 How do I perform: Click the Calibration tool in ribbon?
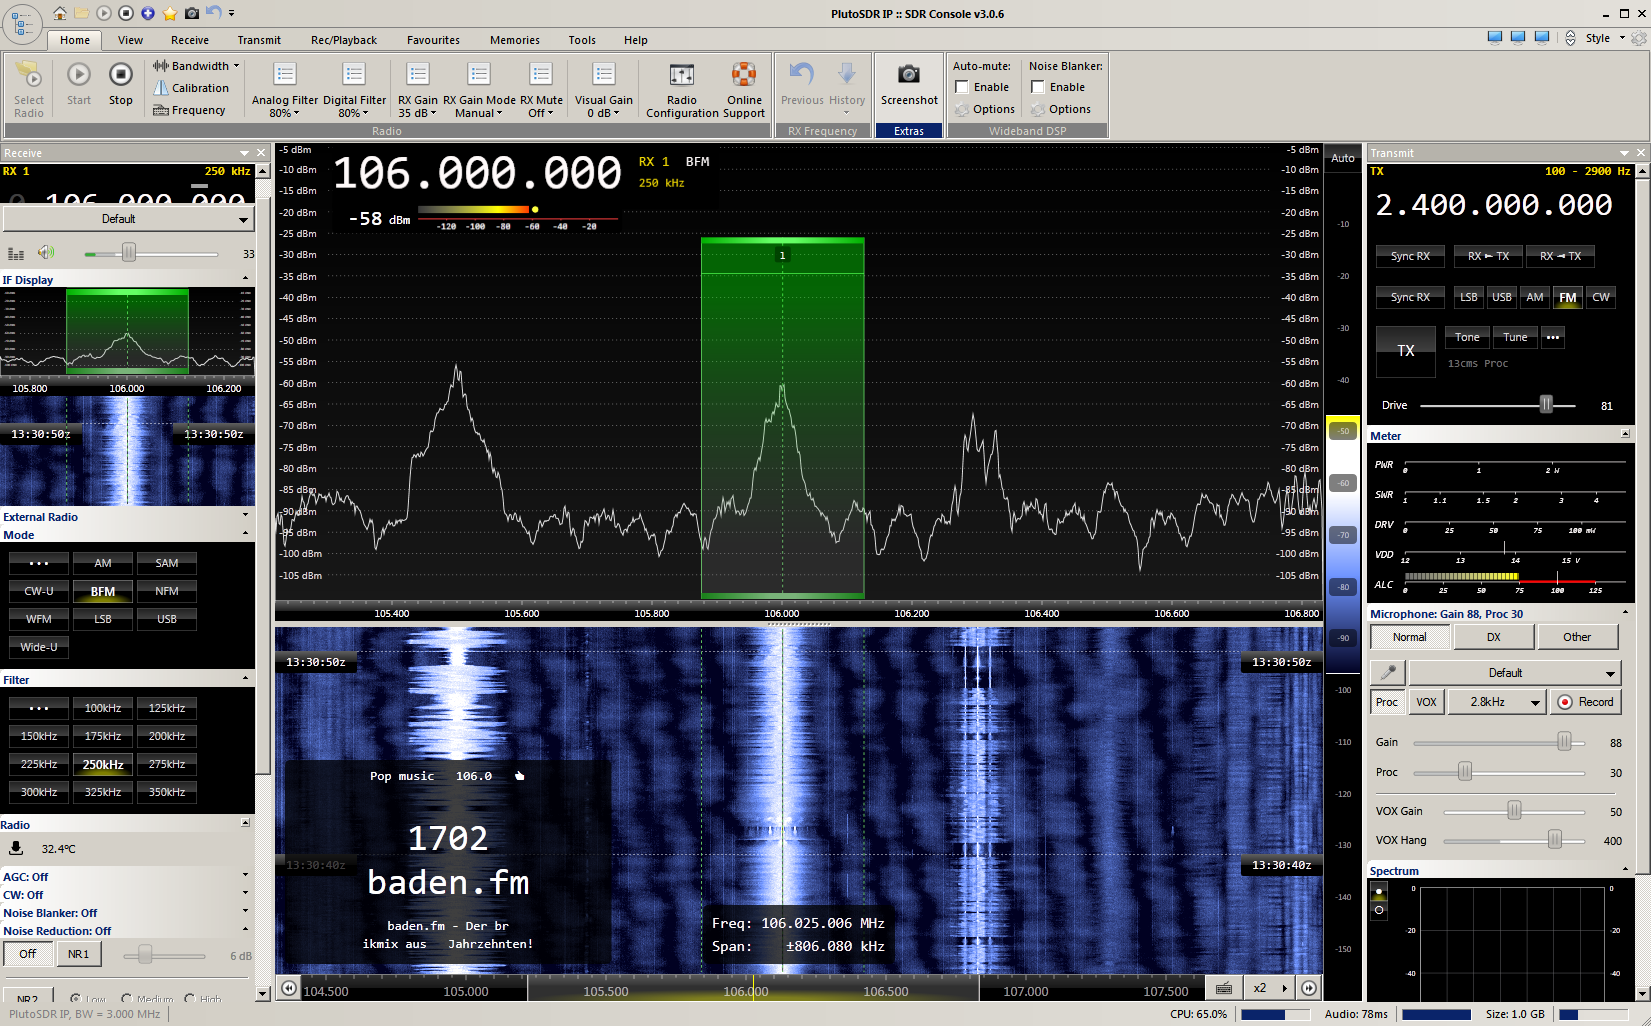pos(191,88)
